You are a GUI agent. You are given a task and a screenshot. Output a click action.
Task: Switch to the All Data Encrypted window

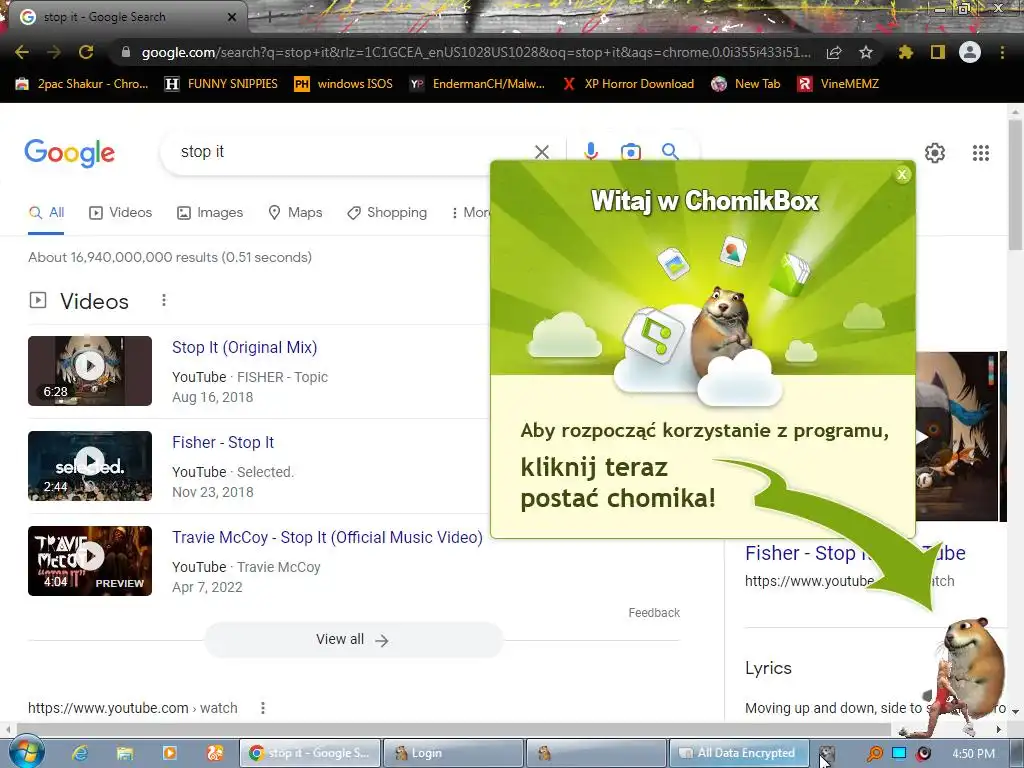(739, 753)
